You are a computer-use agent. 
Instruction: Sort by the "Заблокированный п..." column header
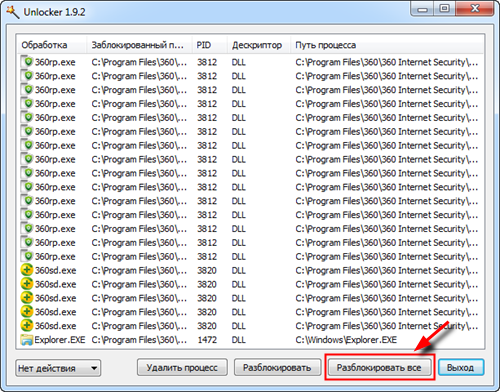(x=139, y=45)
